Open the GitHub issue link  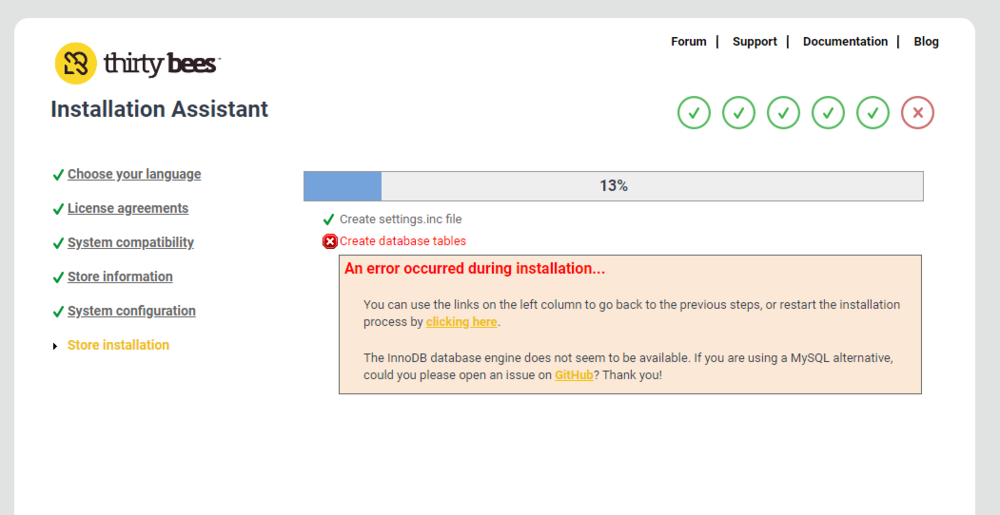pos(574,375)
